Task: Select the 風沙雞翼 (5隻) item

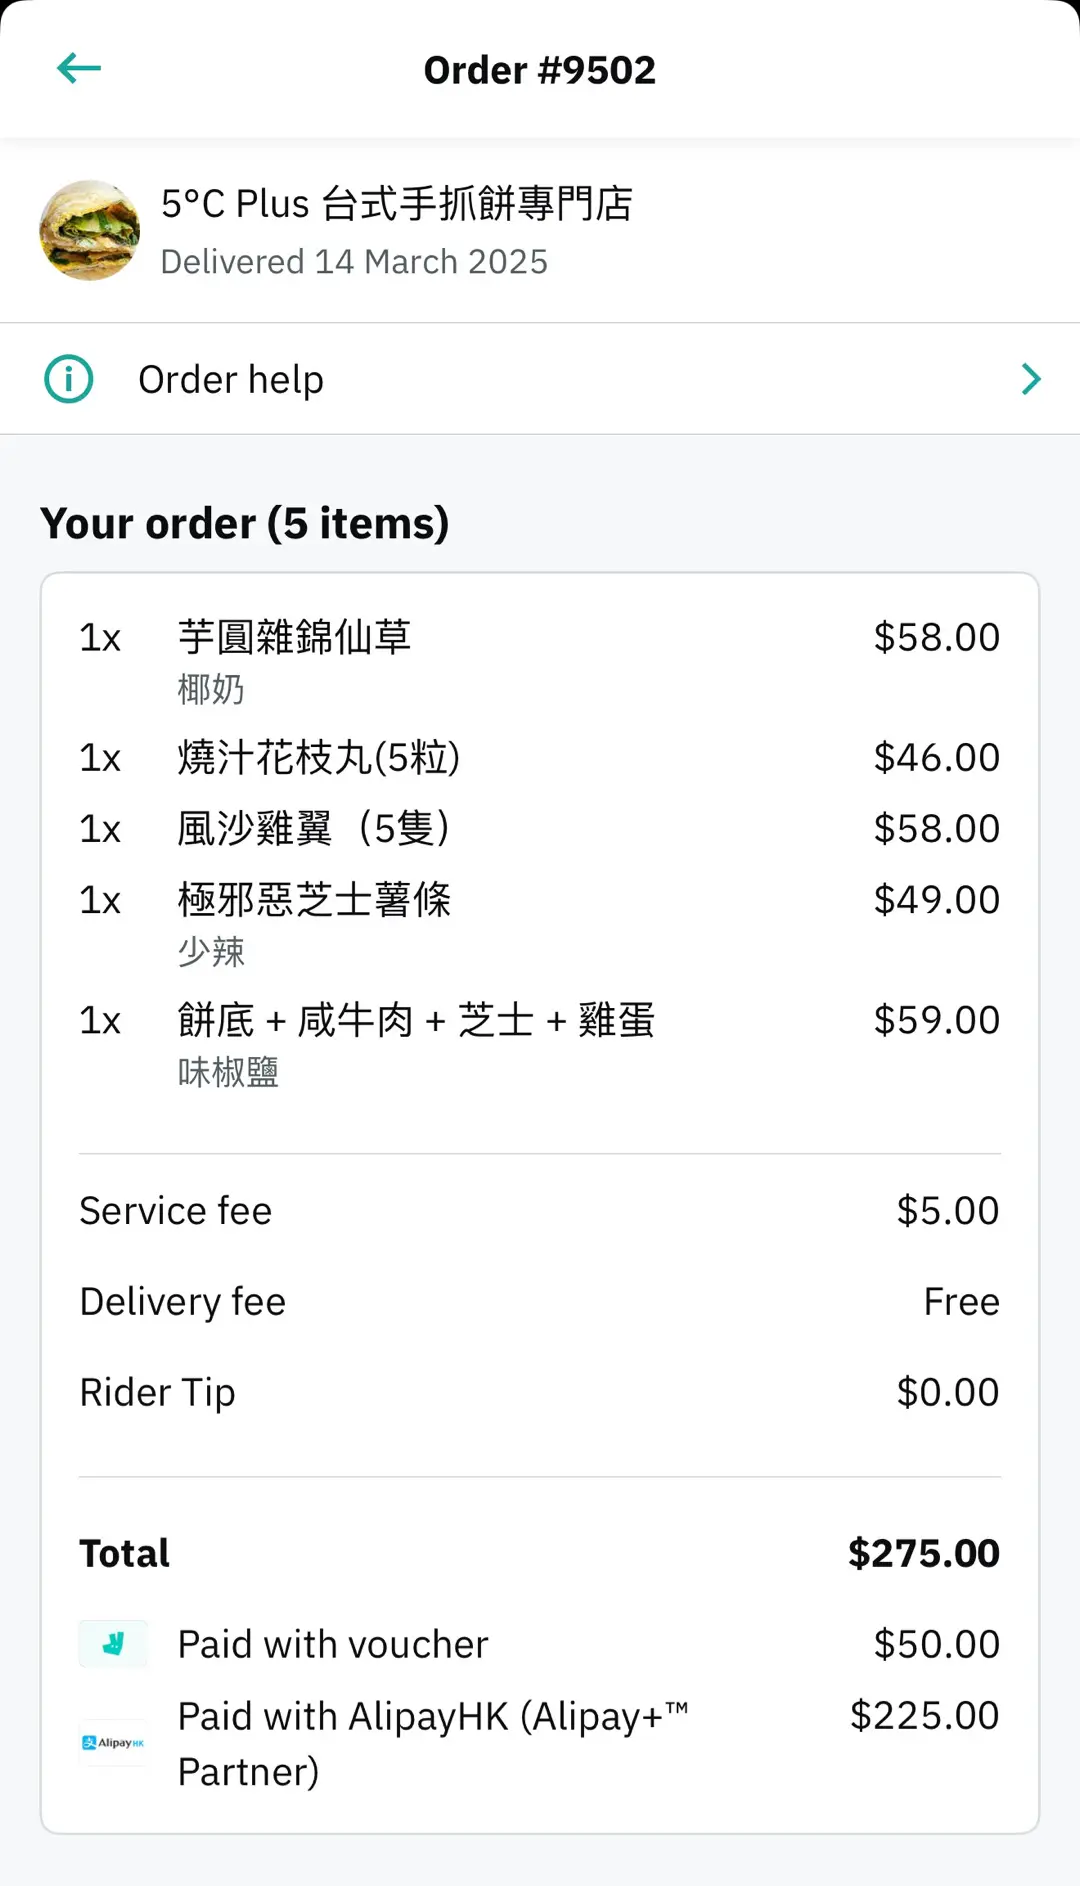Action: (314, 829)
